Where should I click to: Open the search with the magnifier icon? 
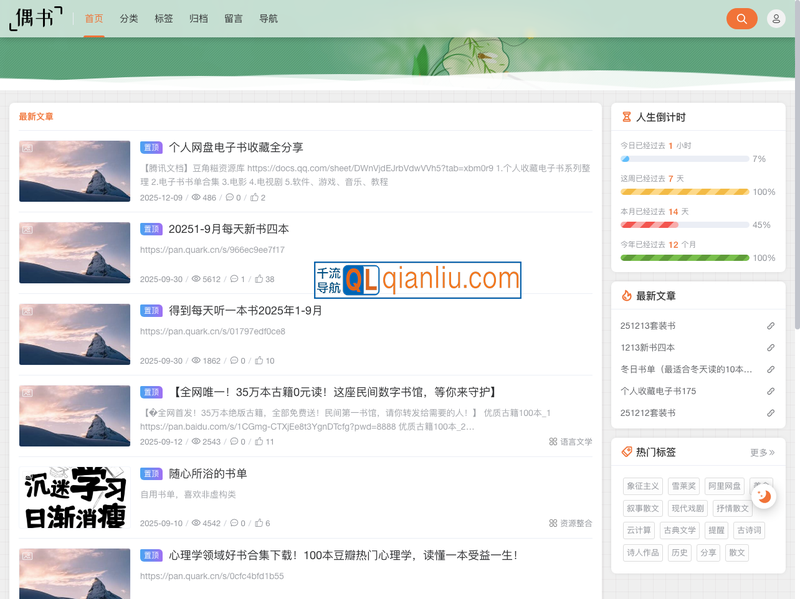pyautogui.click(x=741, y=18)
